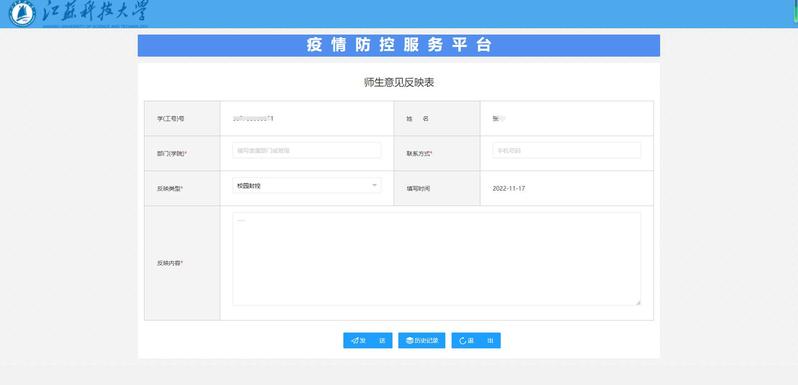
Task: Focus the 部门(学院) input field
Action: pos(306,150)
